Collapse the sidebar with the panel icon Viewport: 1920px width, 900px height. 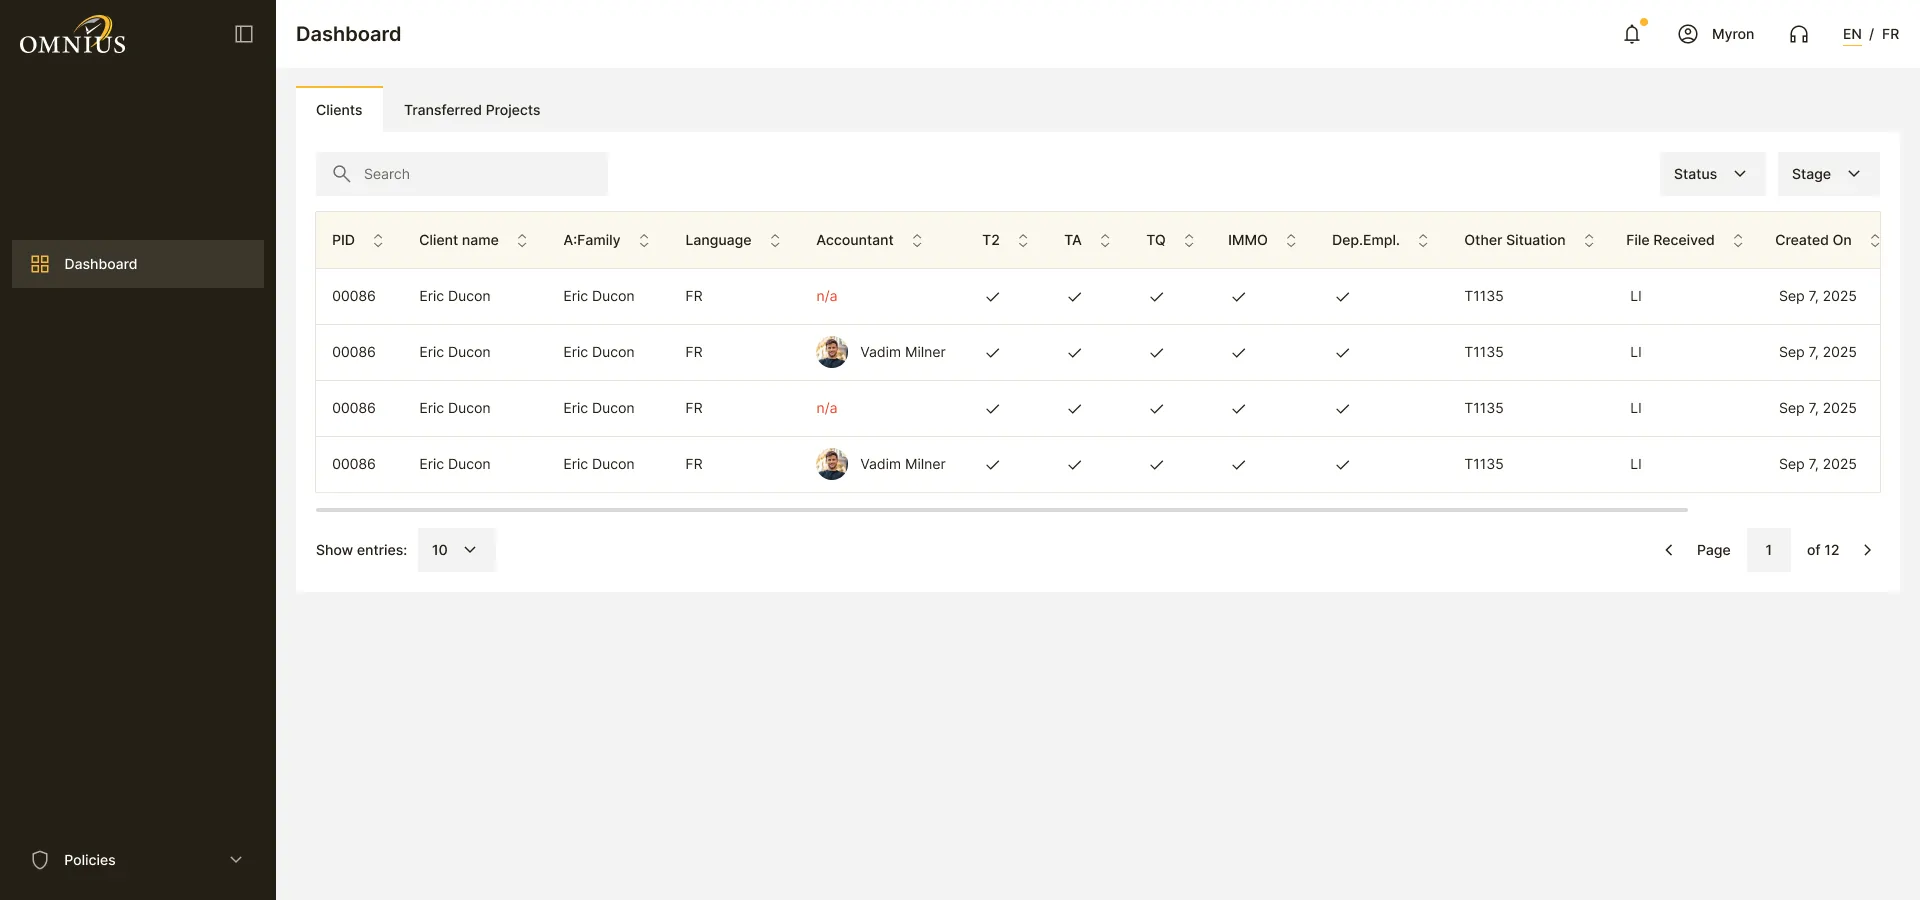click(x=244, y=34)
